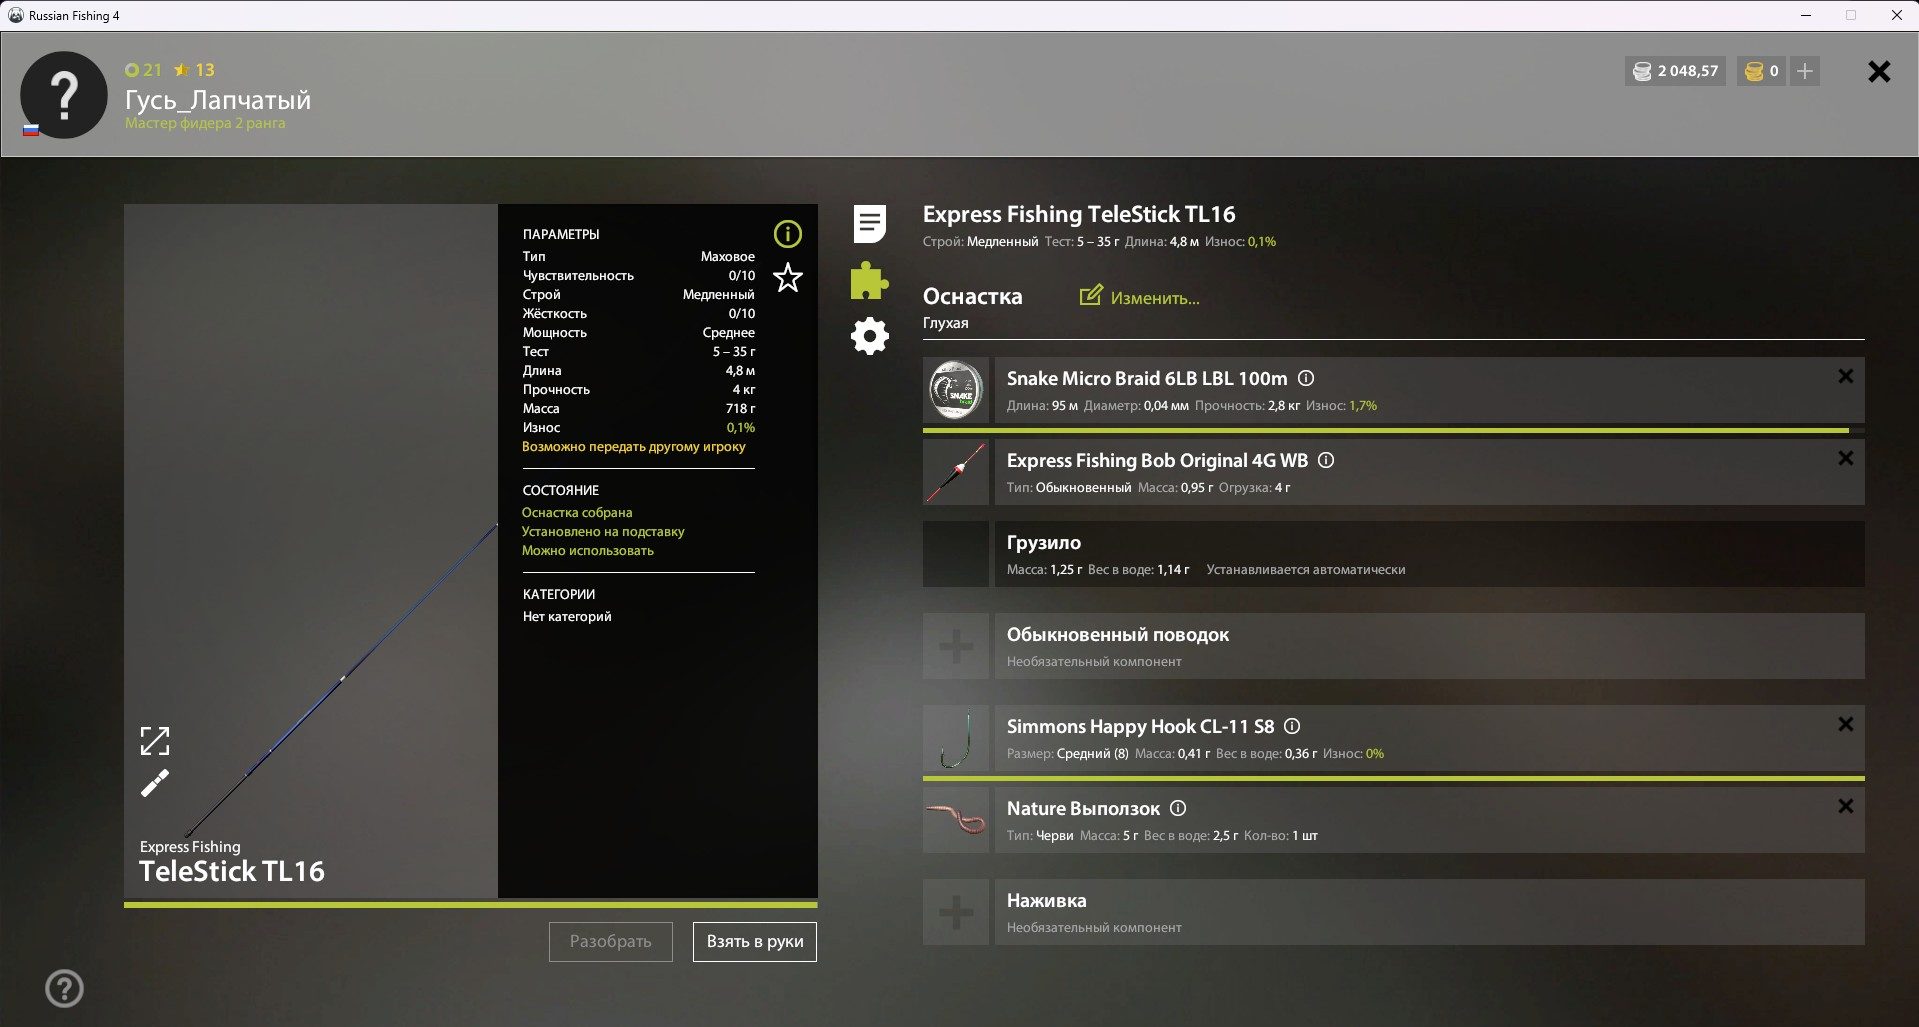1919x1027 pixels.
Task: Click the star rating 13 indicator
Action: click(194, 70)
